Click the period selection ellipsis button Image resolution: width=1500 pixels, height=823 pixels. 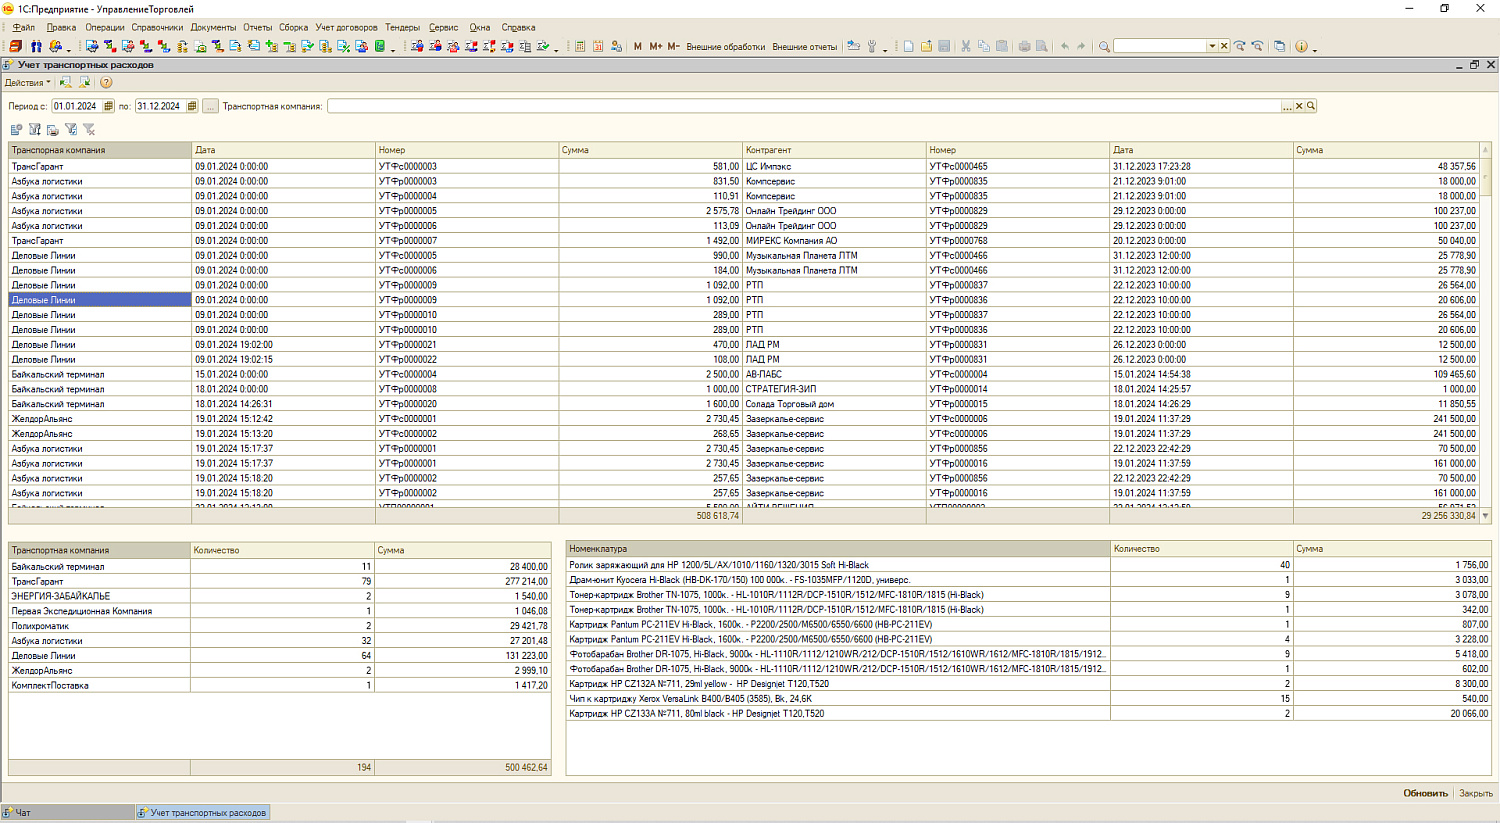click(x=210, y=106)
